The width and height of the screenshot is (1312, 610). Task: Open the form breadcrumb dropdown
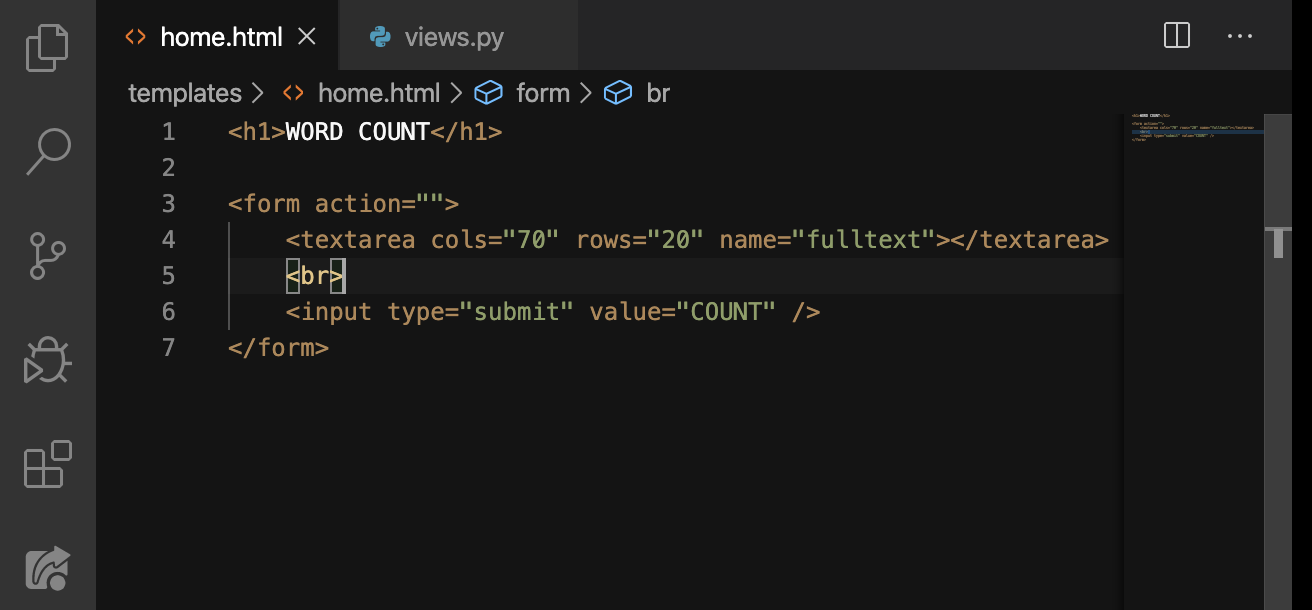click(x=543, y=92)
